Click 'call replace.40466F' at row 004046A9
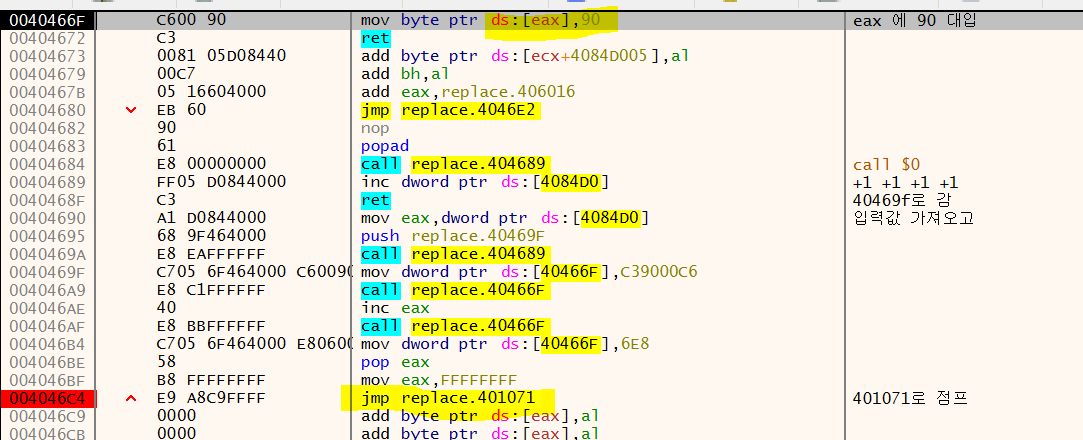 (455, 290)
